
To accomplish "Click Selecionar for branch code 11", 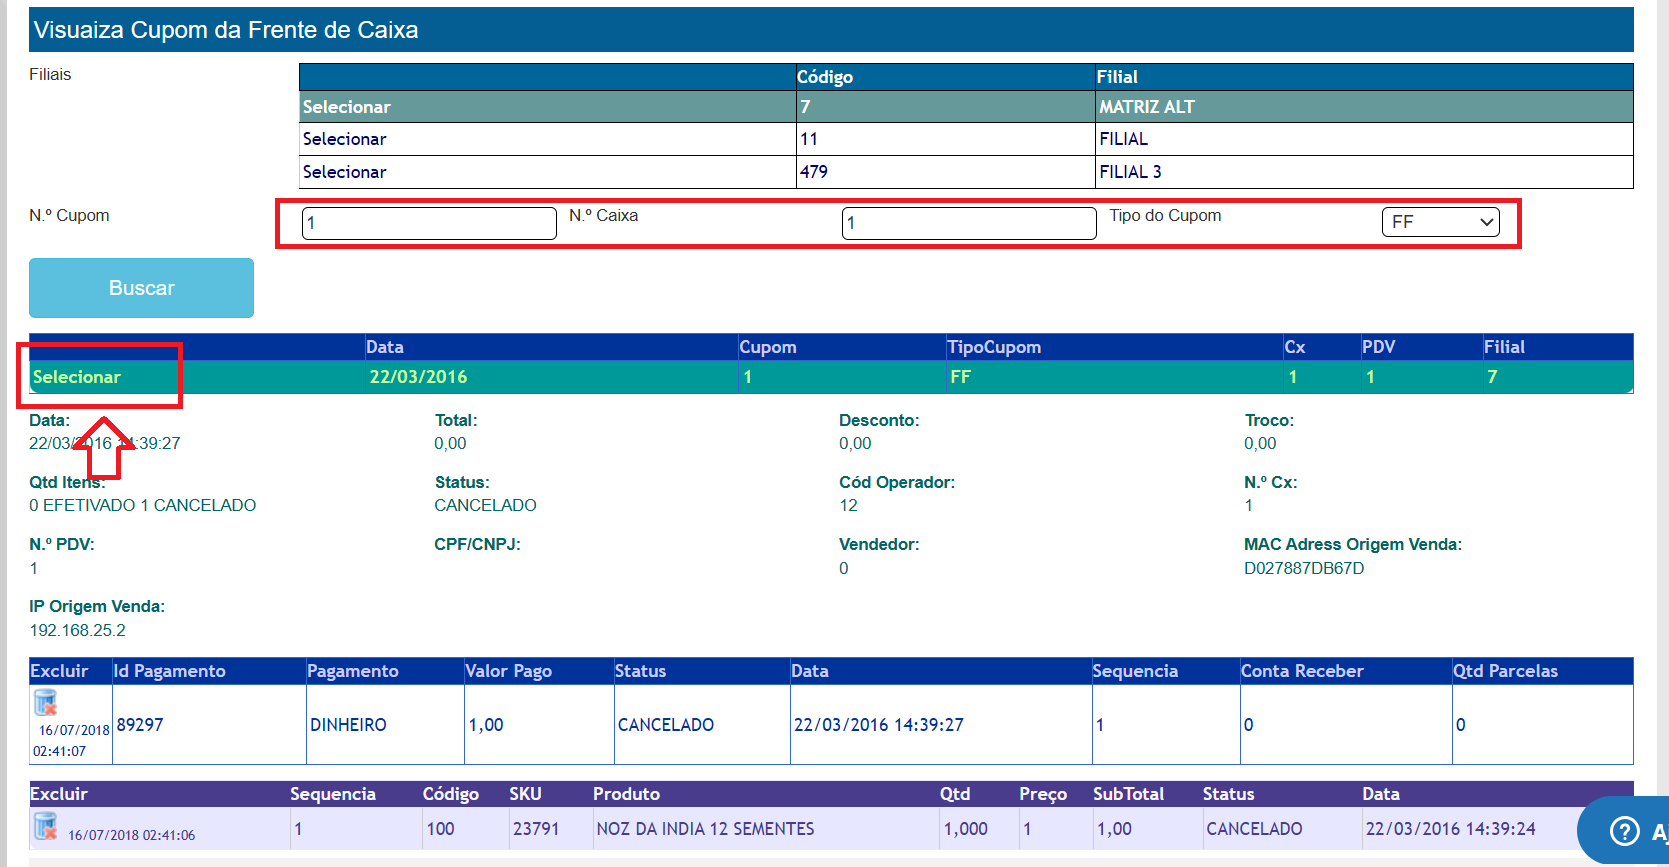I will pos(344,139).
